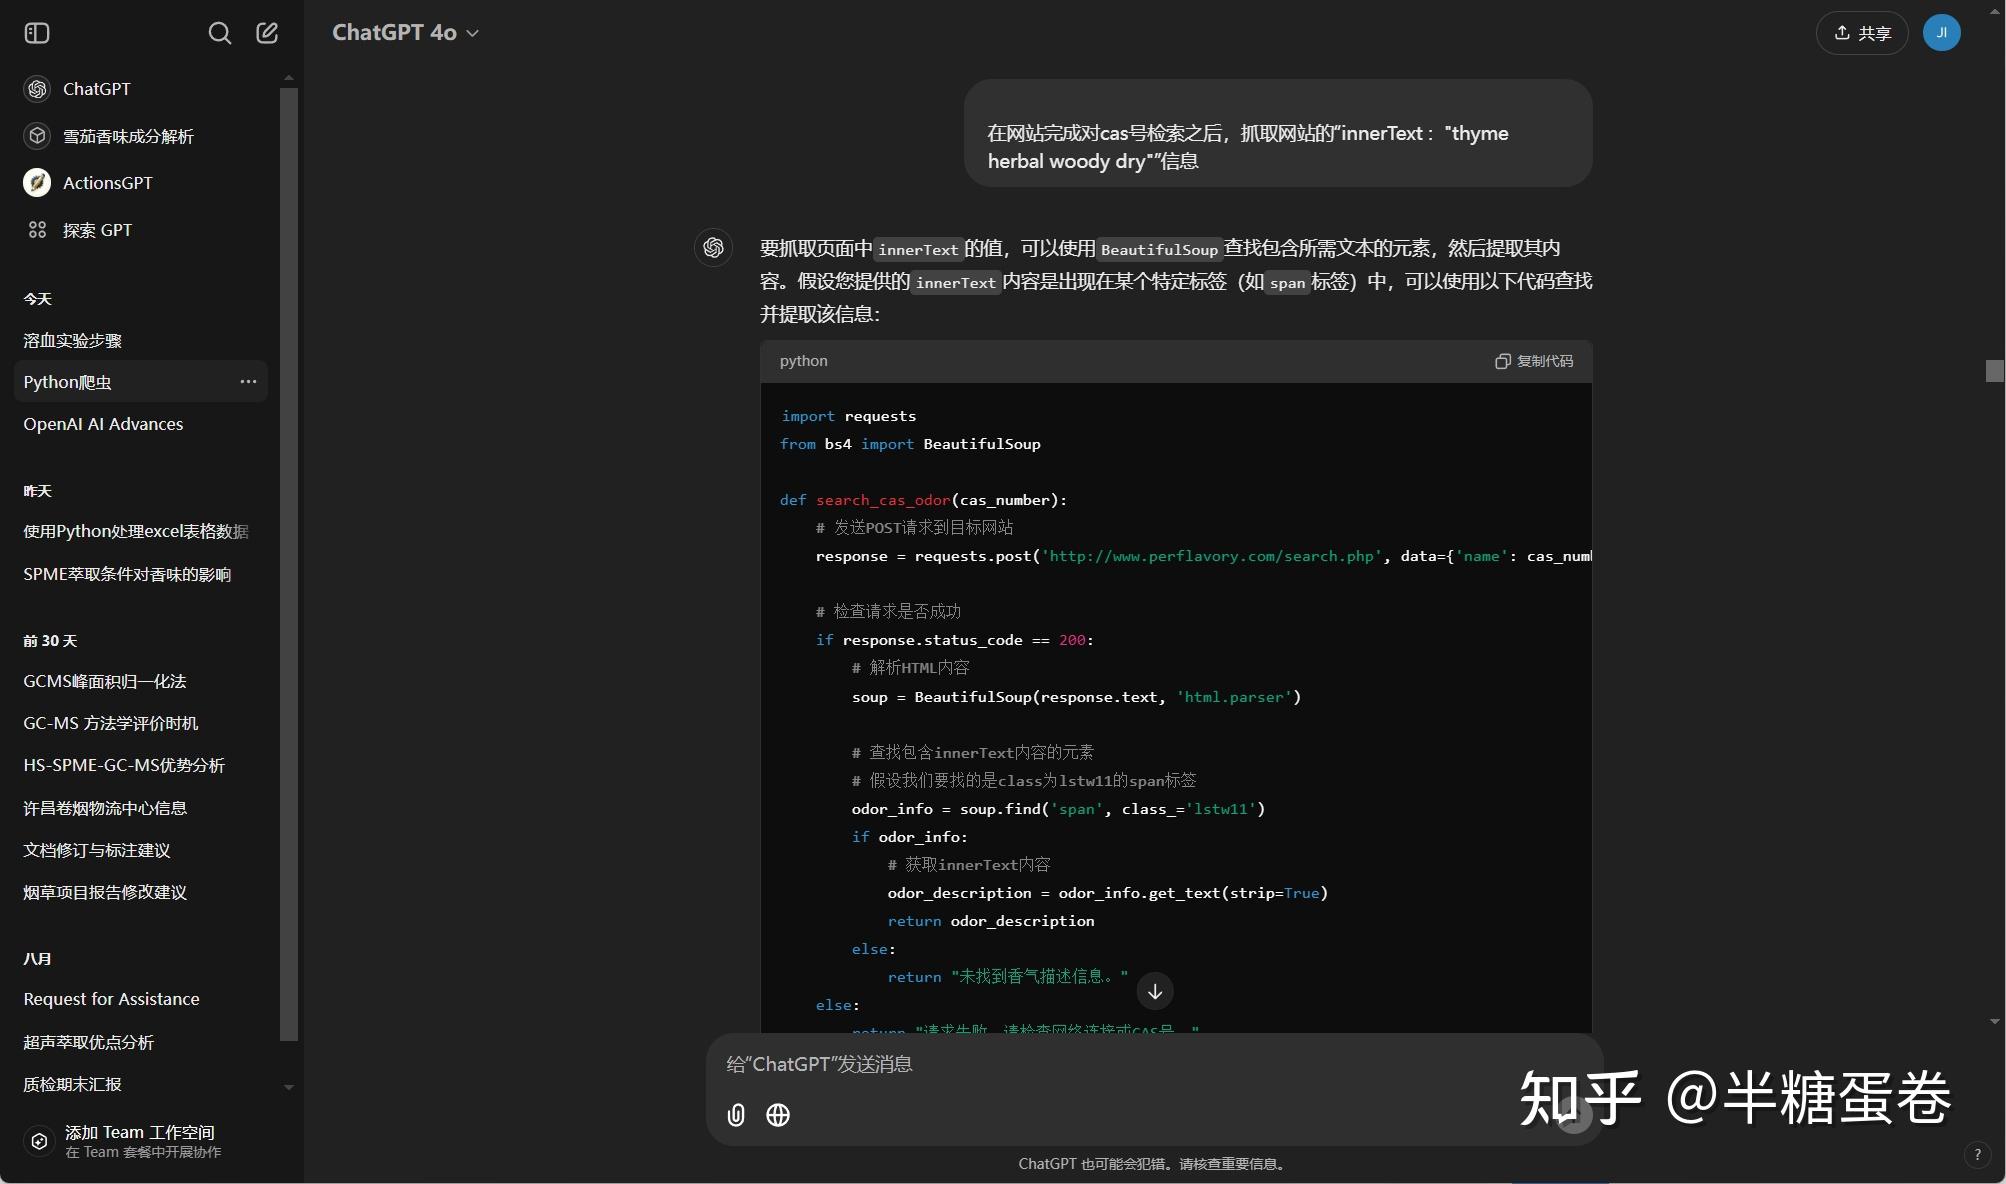The image size is (2006, 1184).
Task: Open the ChatGPT 4o model dropdown
Action: coord(405,32)
